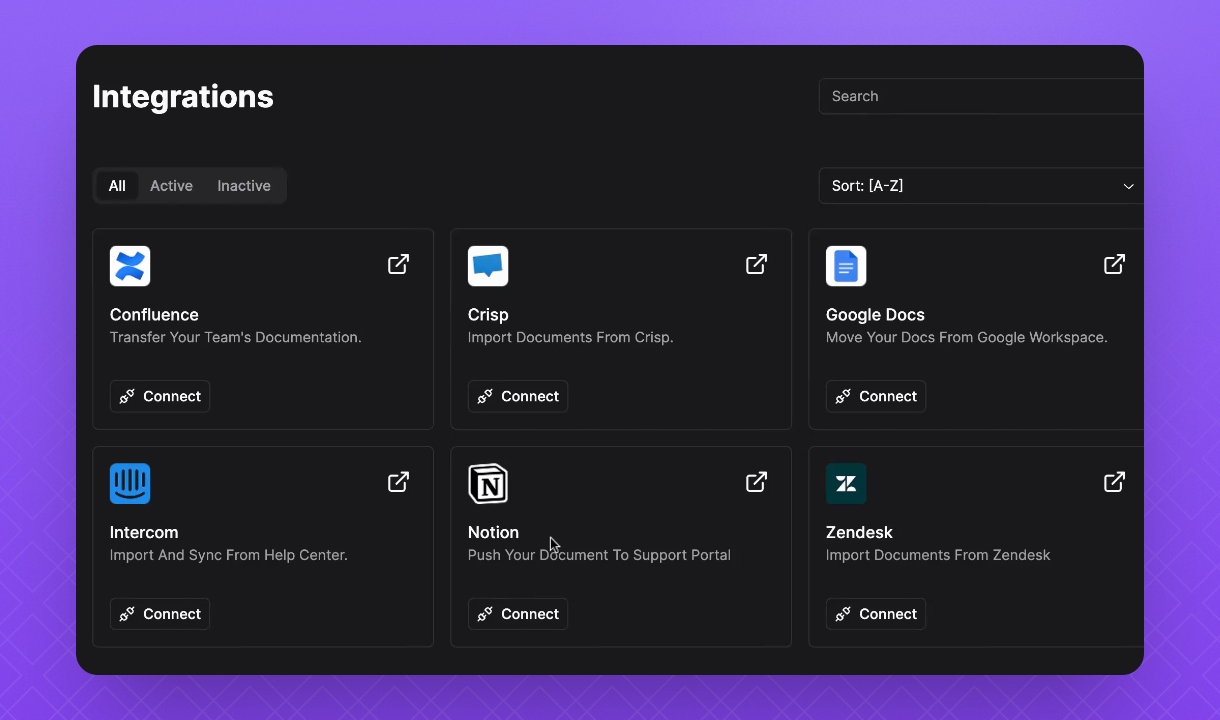Click the Intercom card title

(x=144, y=532)
